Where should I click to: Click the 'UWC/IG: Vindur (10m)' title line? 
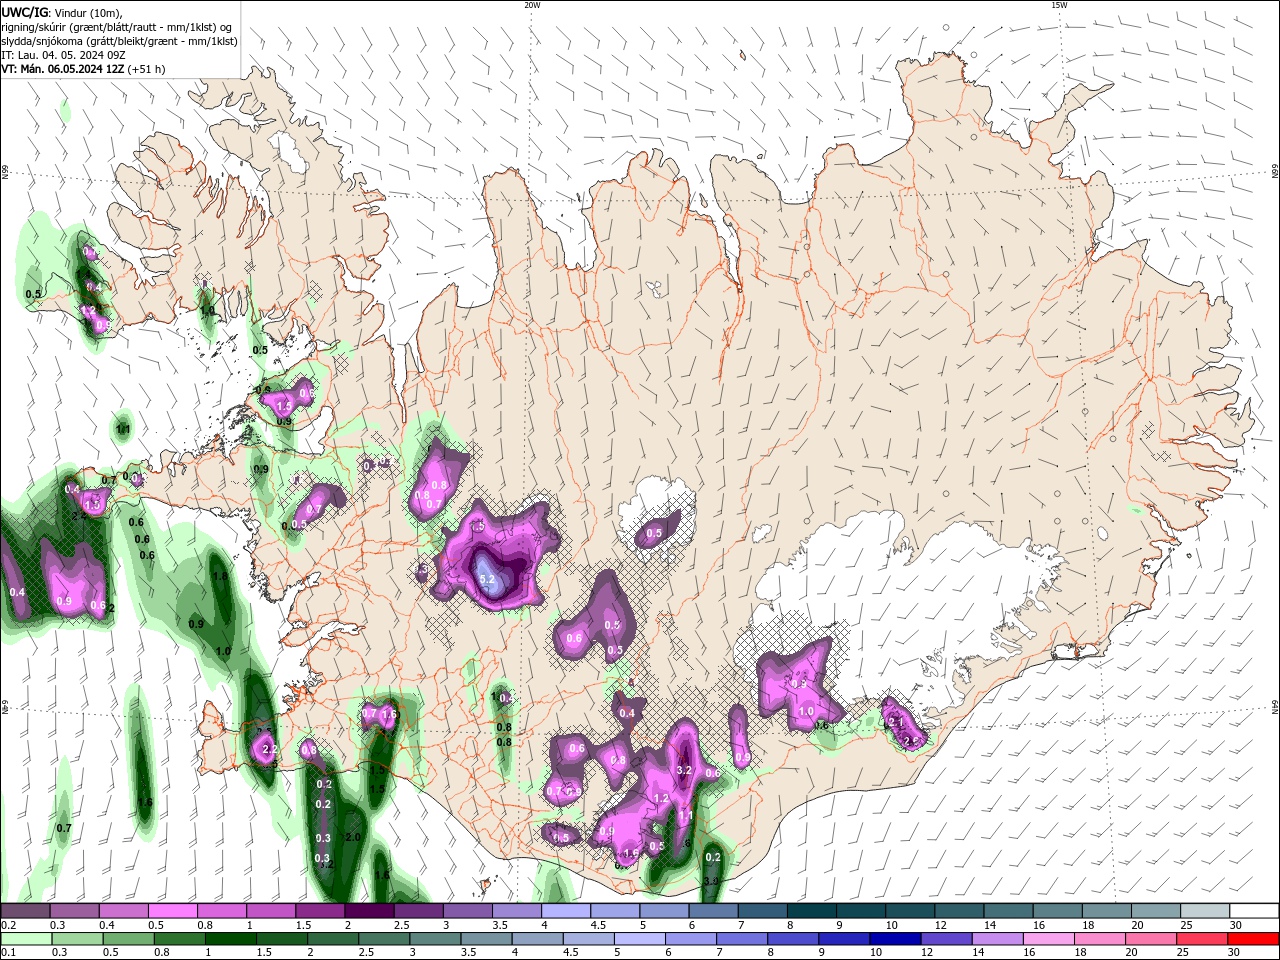(62, 12)
